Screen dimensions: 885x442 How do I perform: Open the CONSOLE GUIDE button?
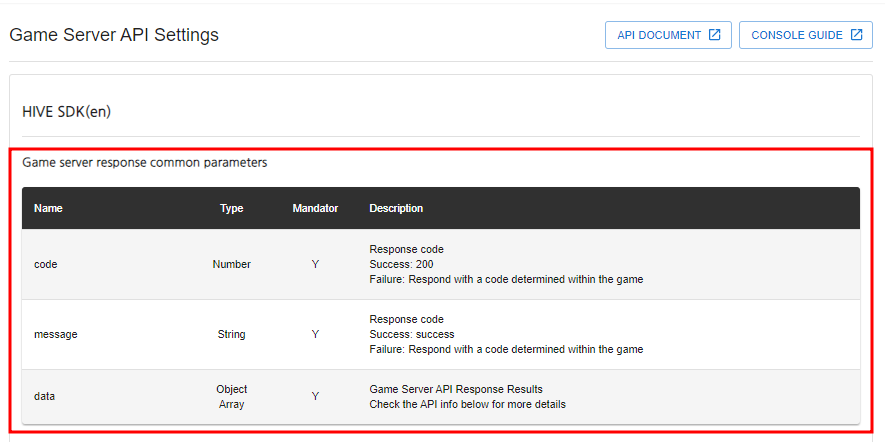point(806,35)
